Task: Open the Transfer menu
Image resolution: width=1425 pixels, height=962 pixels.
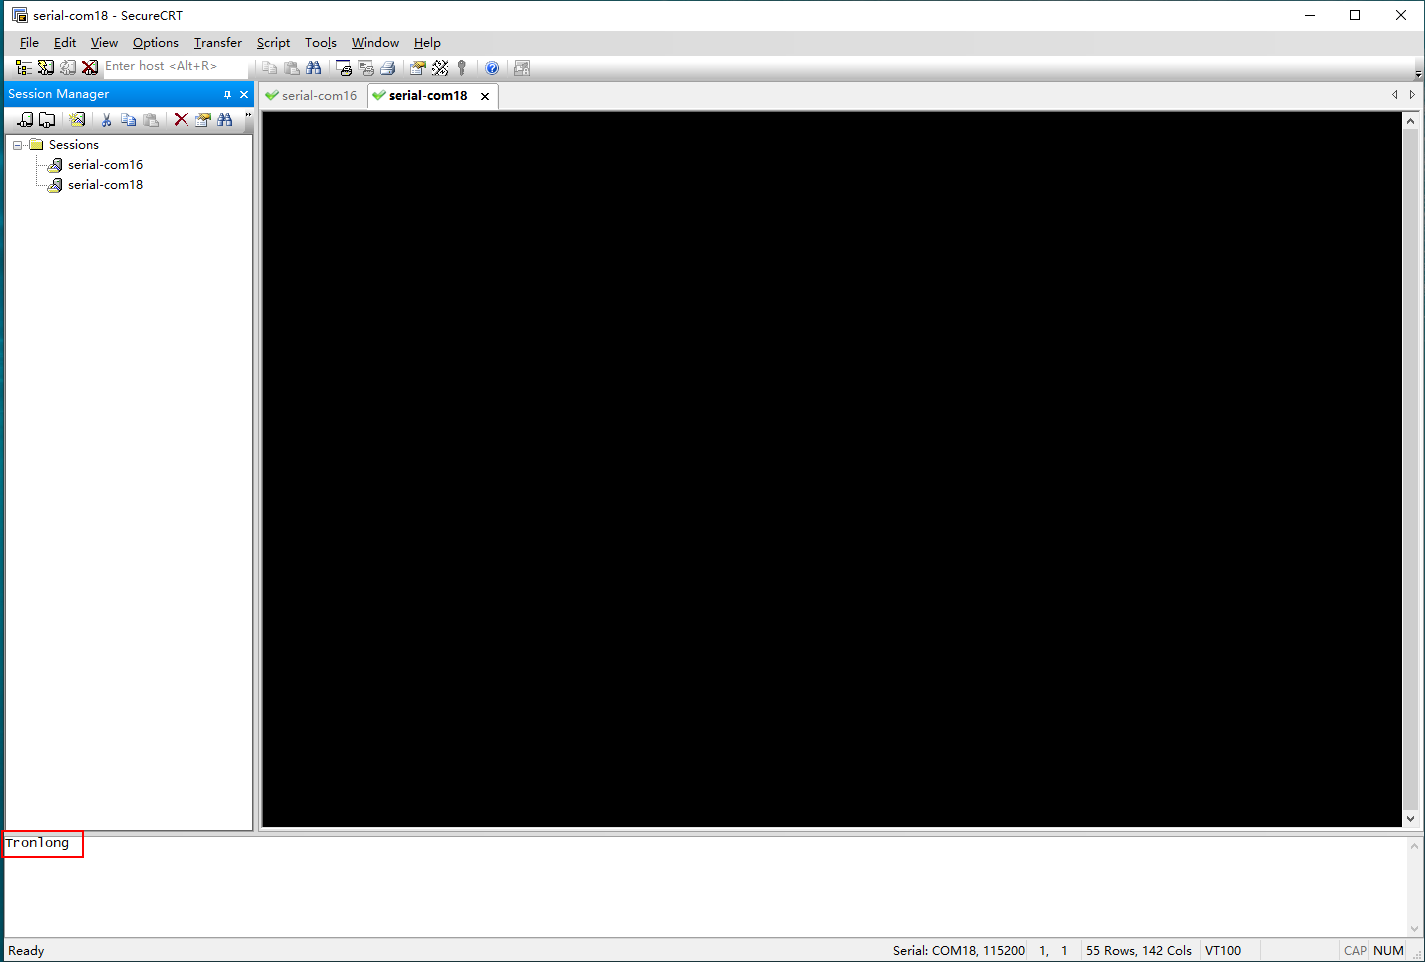Action: (x=218, y=43)
